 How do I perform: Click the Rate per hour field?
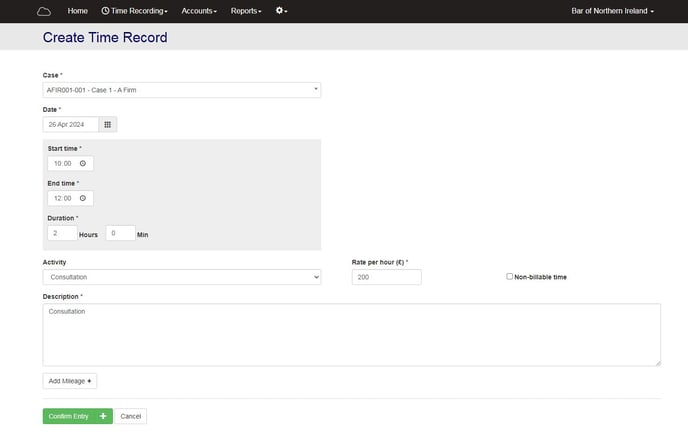coord(386,277)
